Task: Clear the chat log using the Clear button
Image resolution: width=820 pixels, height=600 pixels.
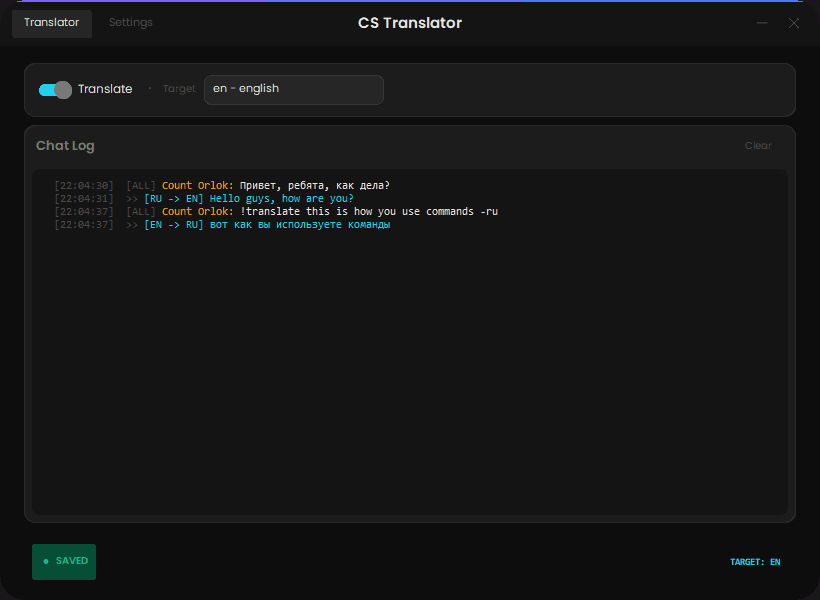Action: tap(758, 145)
